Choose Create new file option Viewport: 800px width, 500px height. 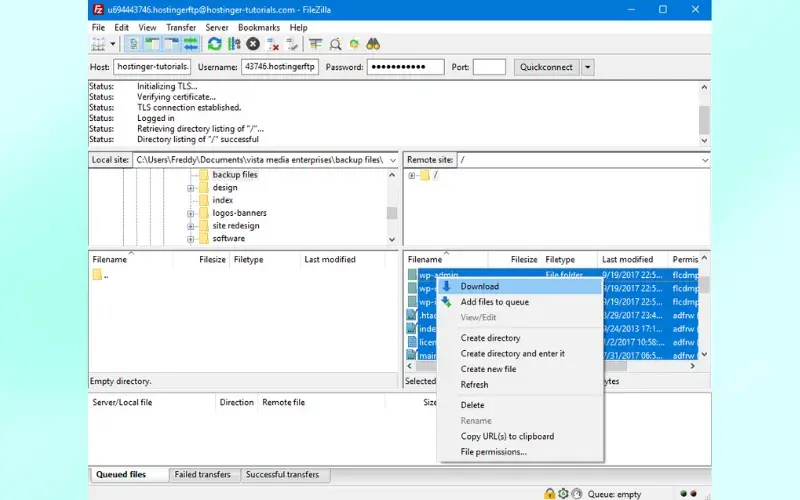pos(520,369)
